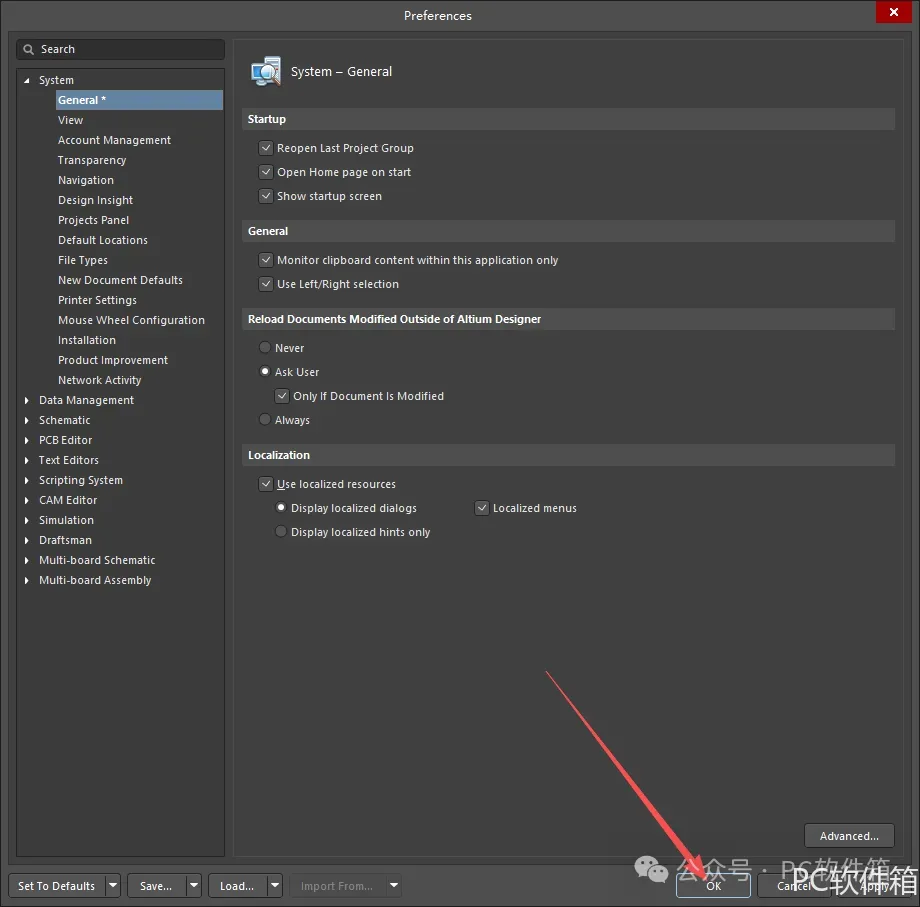Toggle Reopen Last Project Group checkbox

point(266,148)
